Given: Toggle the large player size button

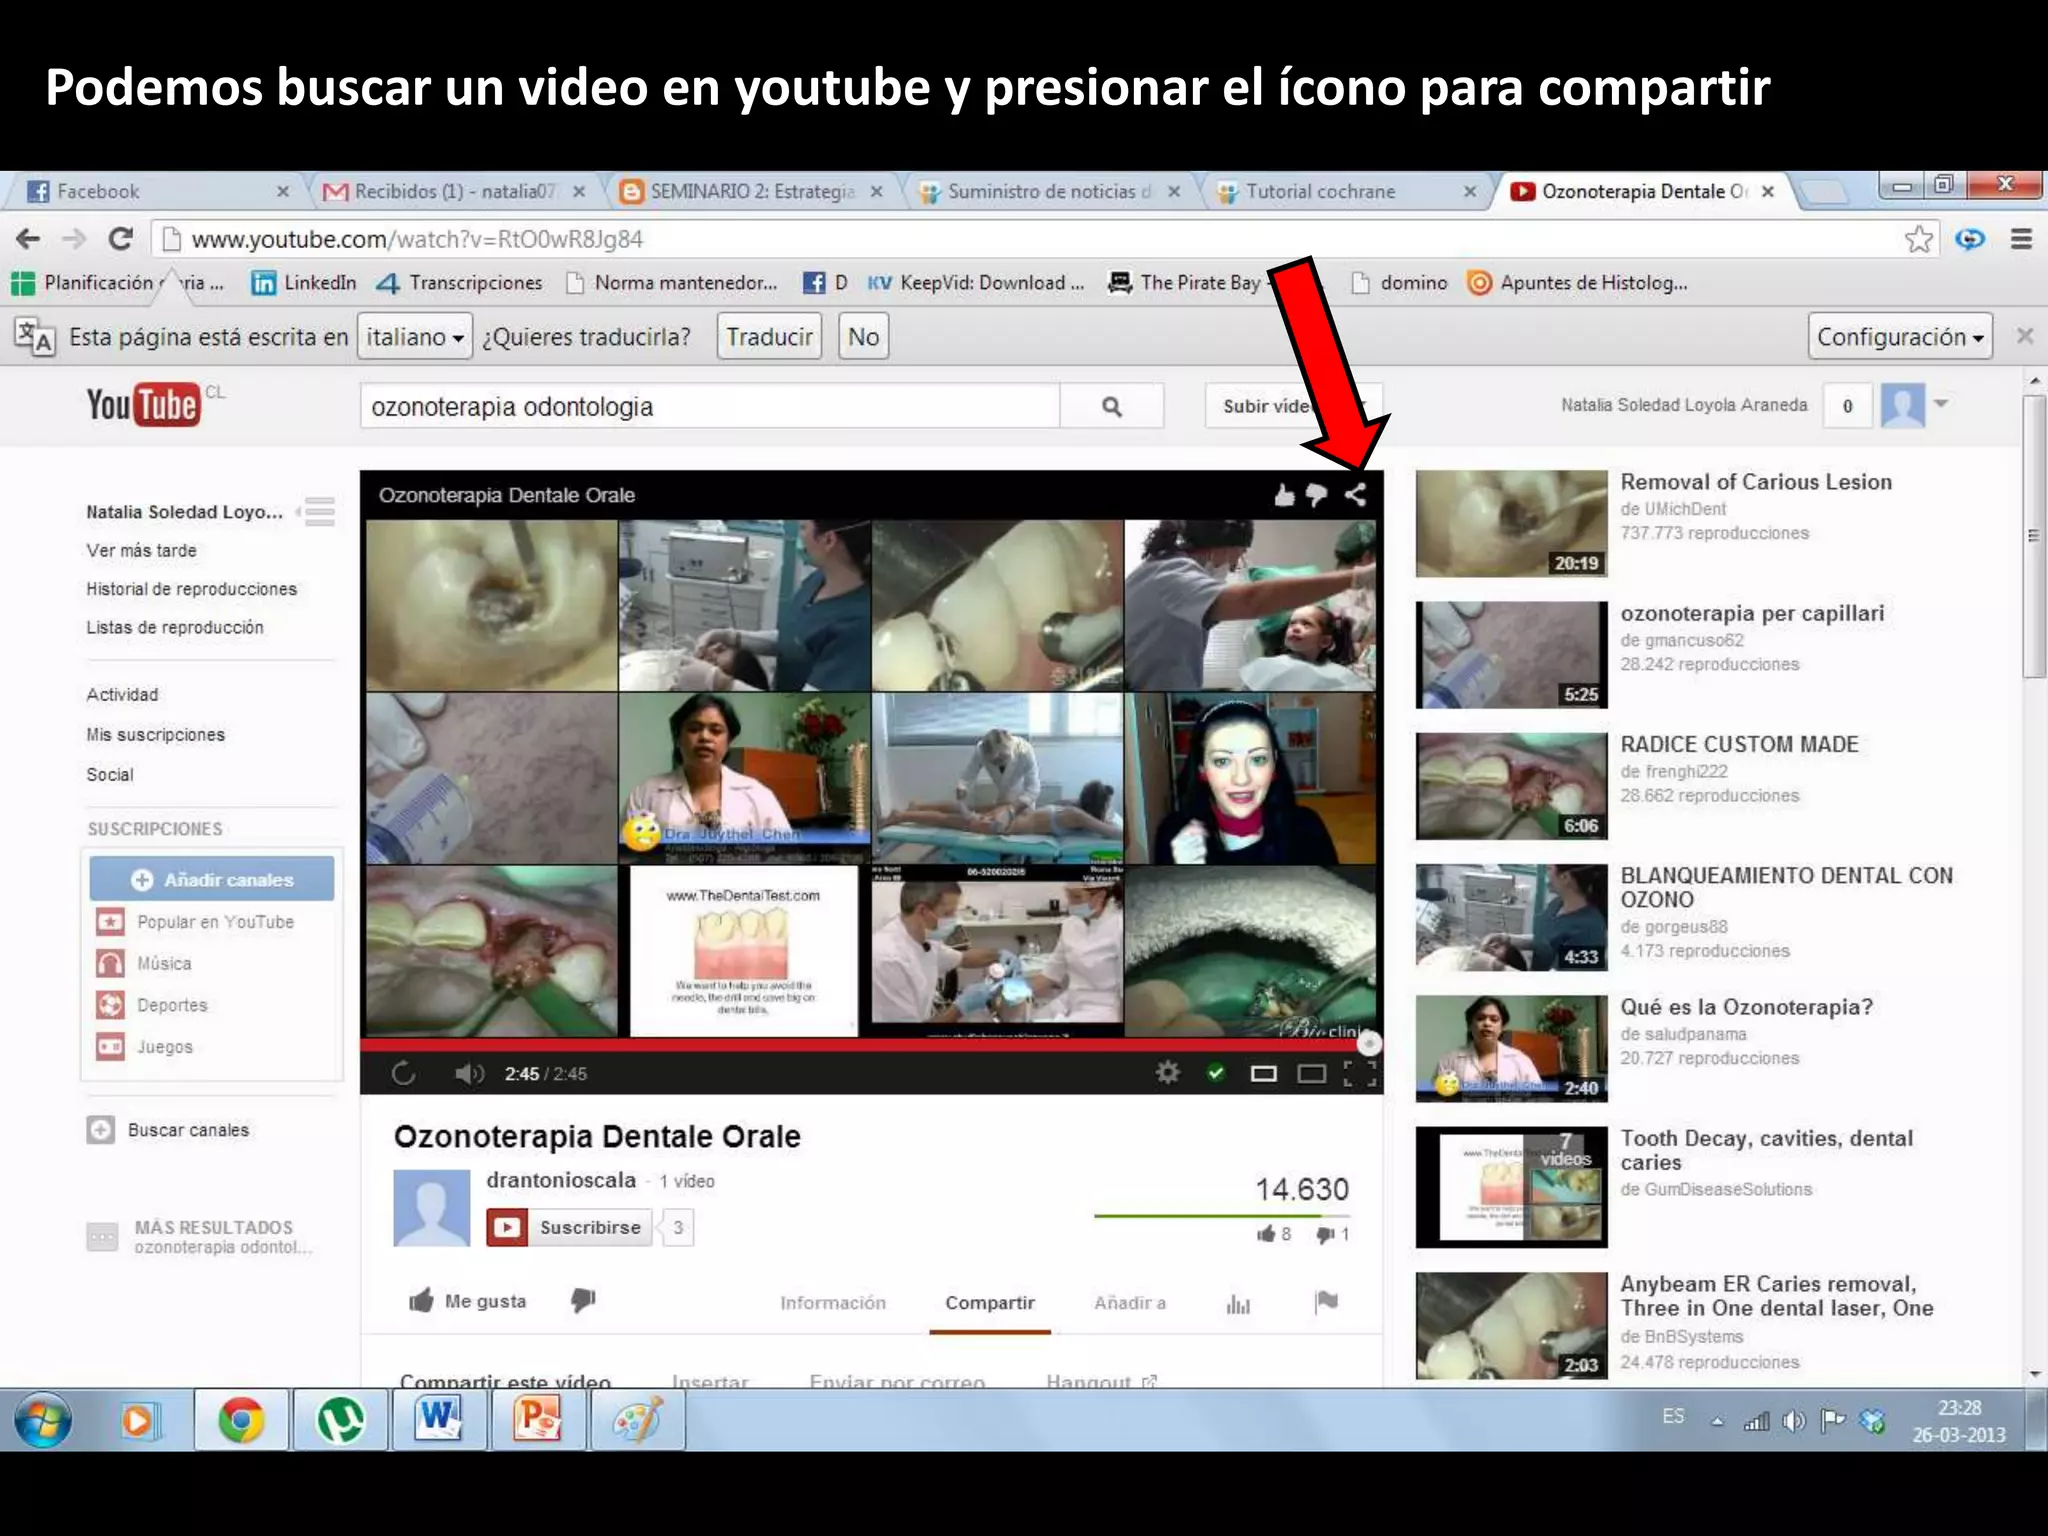Looking at the screenshot, I should [x=1311, y=1073].
